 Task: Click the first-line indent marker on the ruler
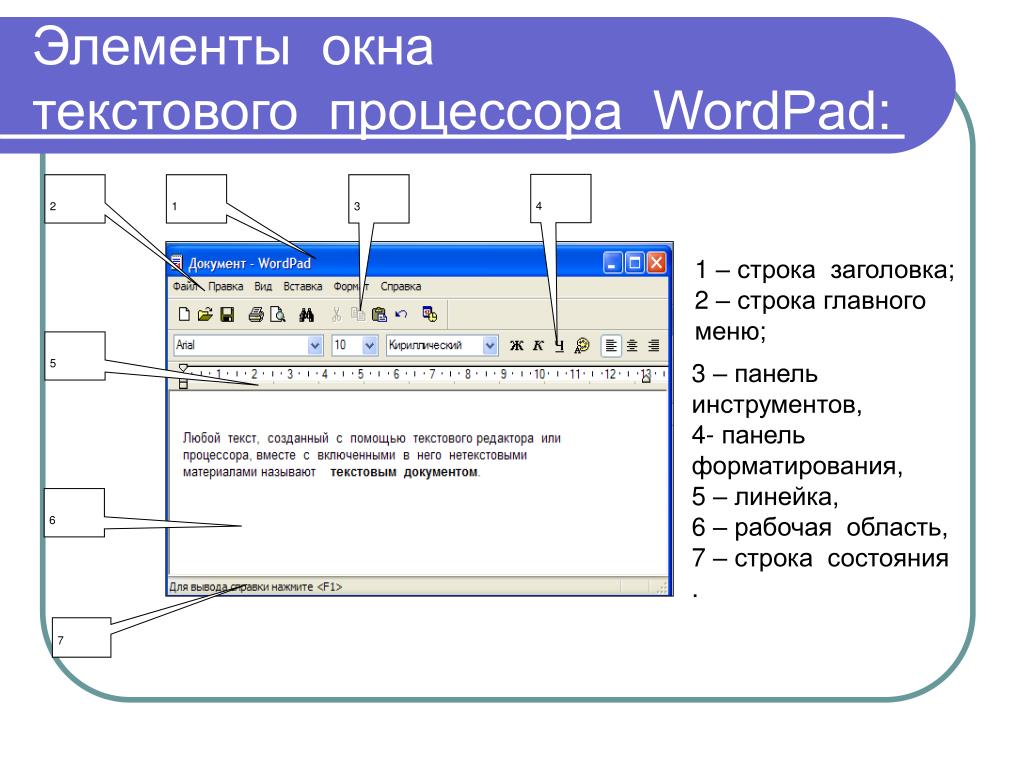184,368
